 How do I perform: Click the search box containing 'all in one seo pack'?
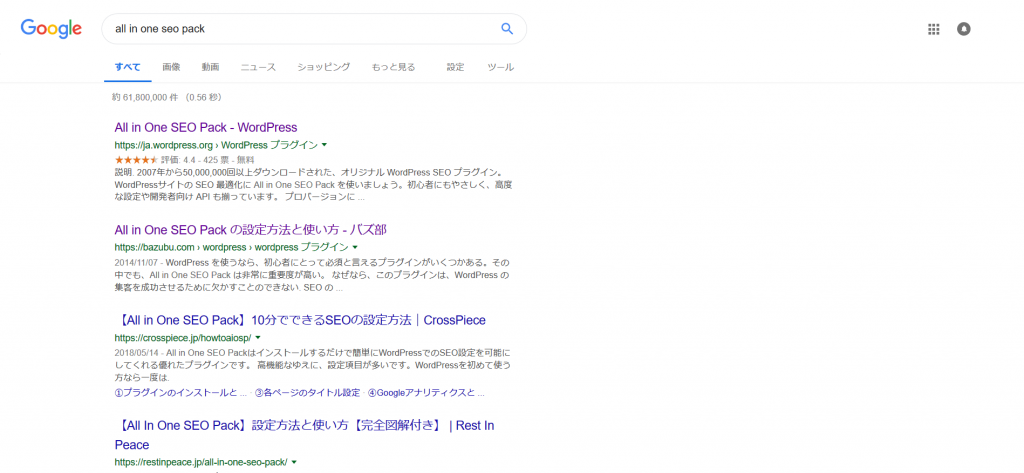coord(300,29)
